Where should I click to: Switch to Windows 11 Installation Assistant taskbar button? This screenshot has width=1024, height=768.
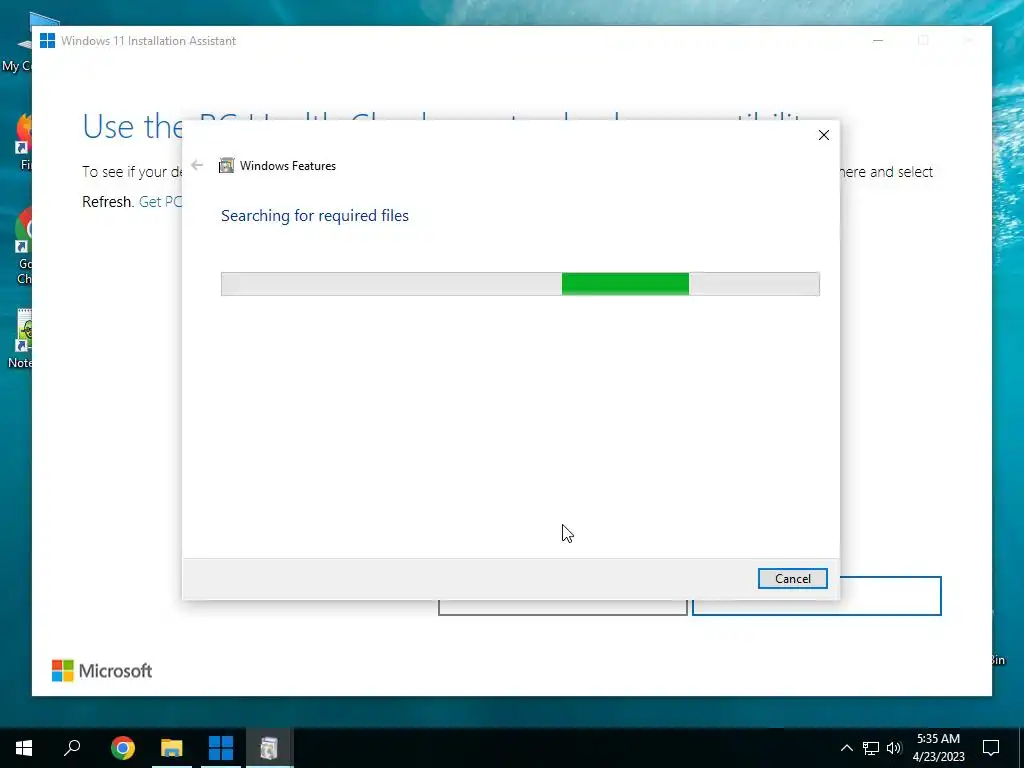[x=221, y=748]
